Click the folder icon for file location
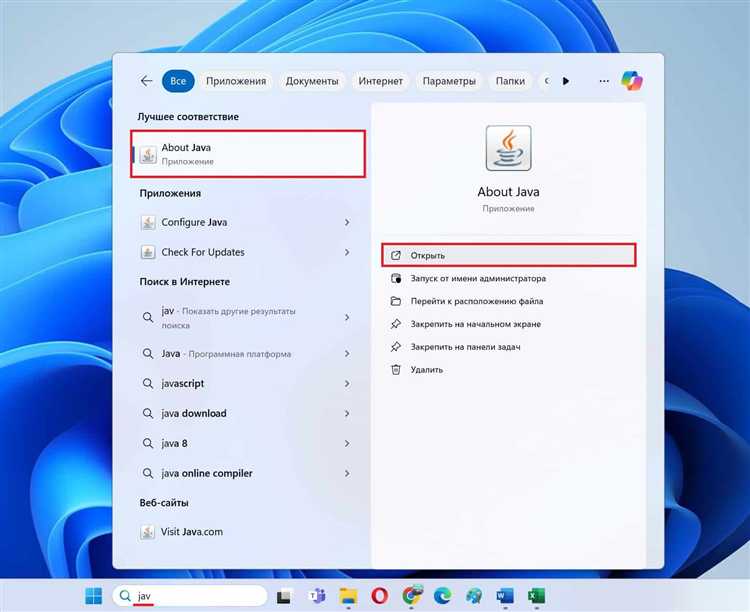 coord(396,301)
